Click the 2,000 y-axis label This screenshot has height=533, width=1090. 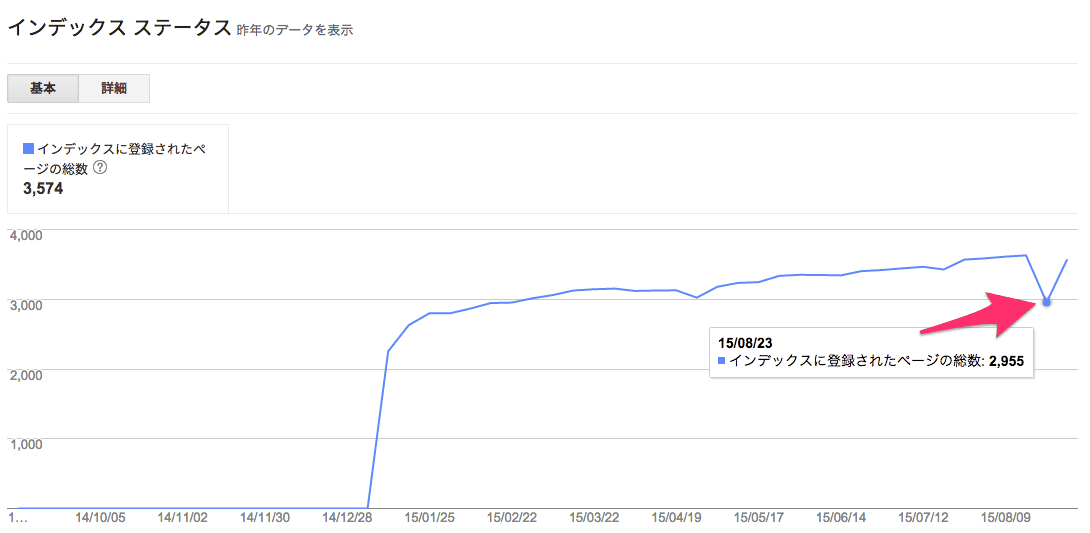tap(24, 374)
